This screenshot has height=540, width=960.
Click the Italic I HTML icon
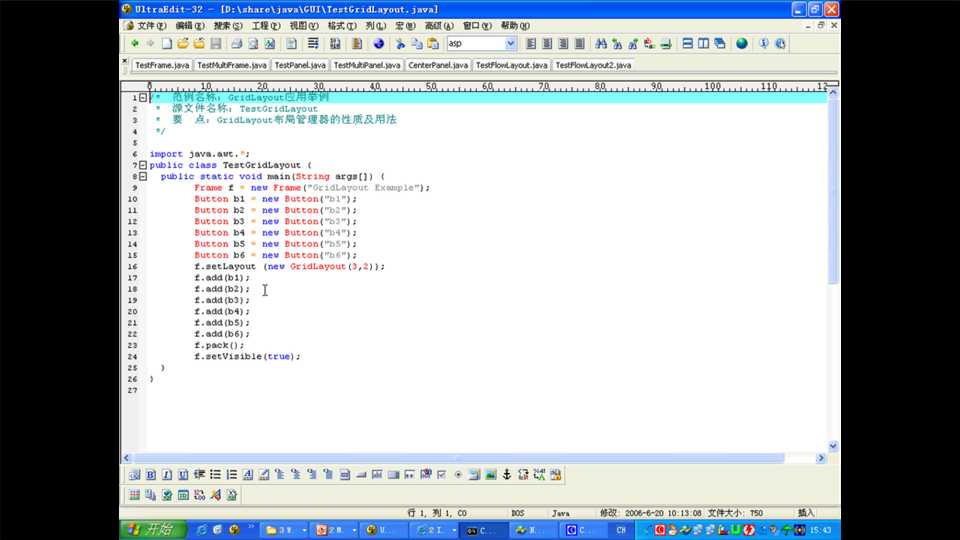tap(167, 474)
